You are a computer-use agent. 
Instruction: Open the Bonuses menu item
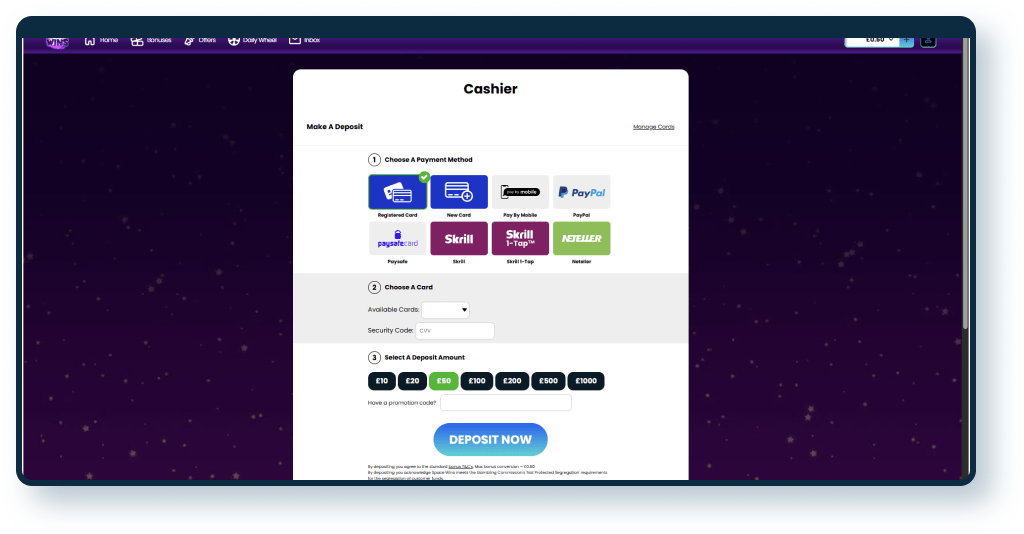152,40
